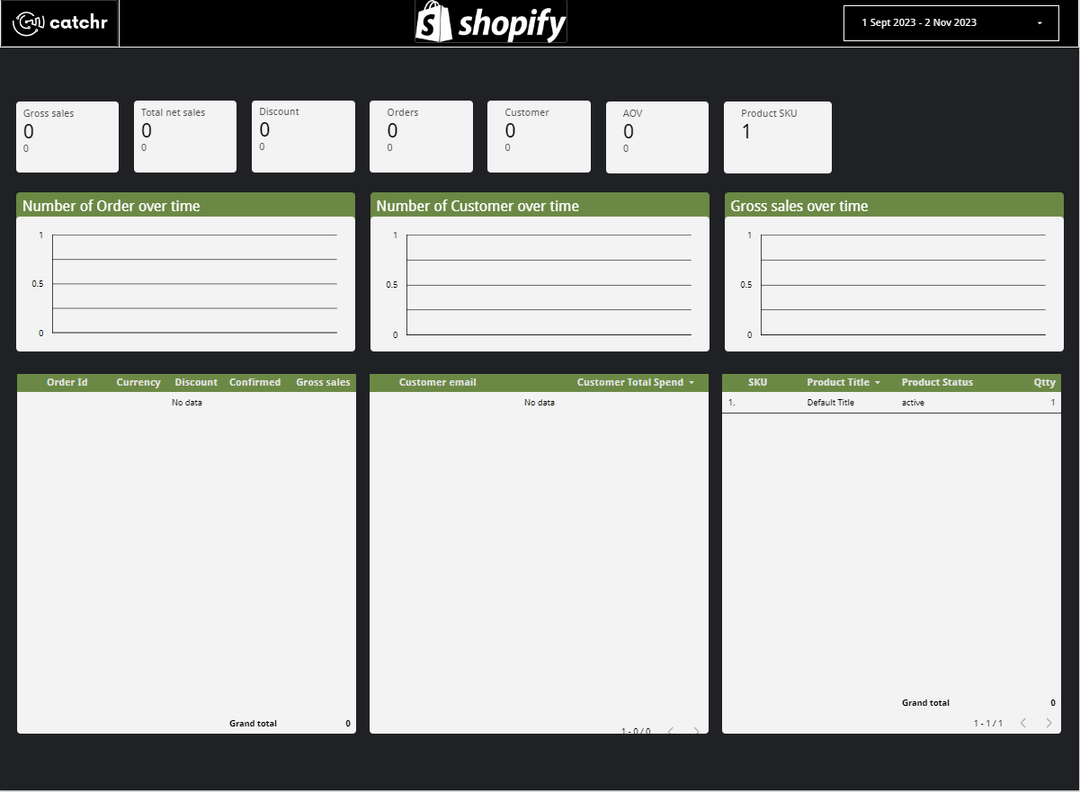The height and width of the screenshot is (792, 1080).
Task: Click the Currency column header
Action: coord(138,382)
